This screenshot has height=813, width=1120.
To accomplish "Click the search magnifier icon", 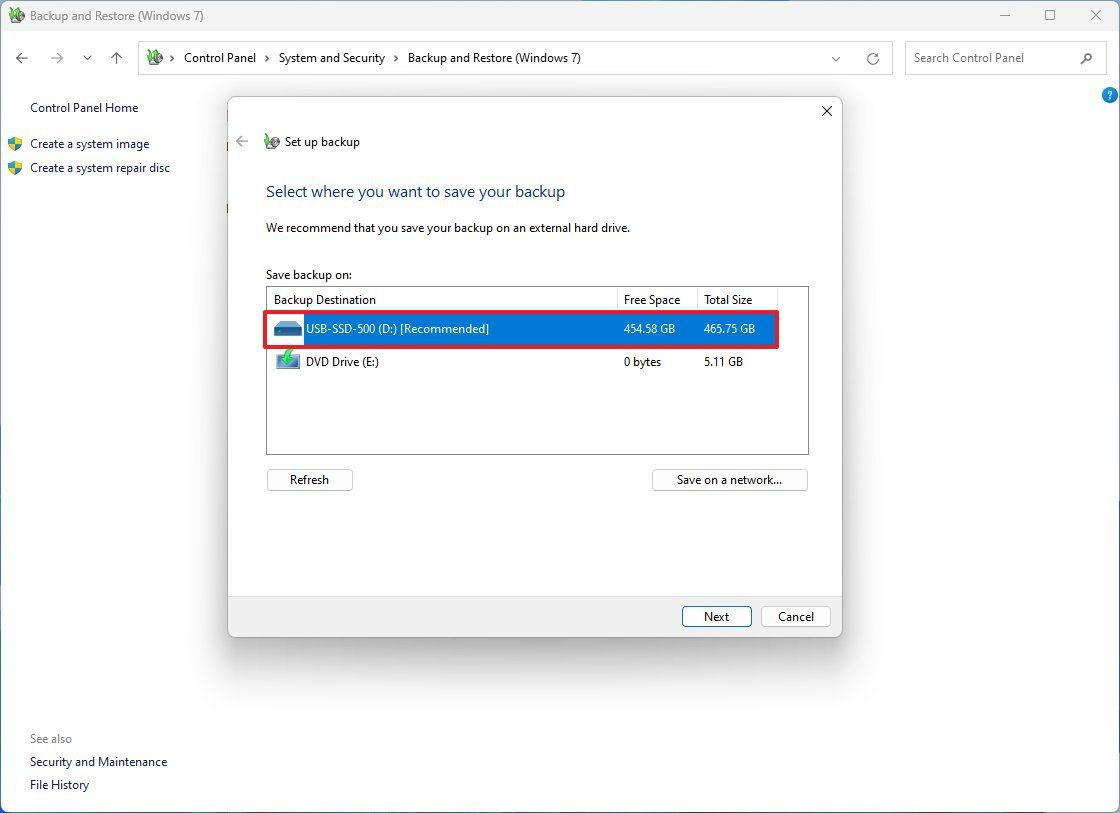I will tap(1086, 58).
